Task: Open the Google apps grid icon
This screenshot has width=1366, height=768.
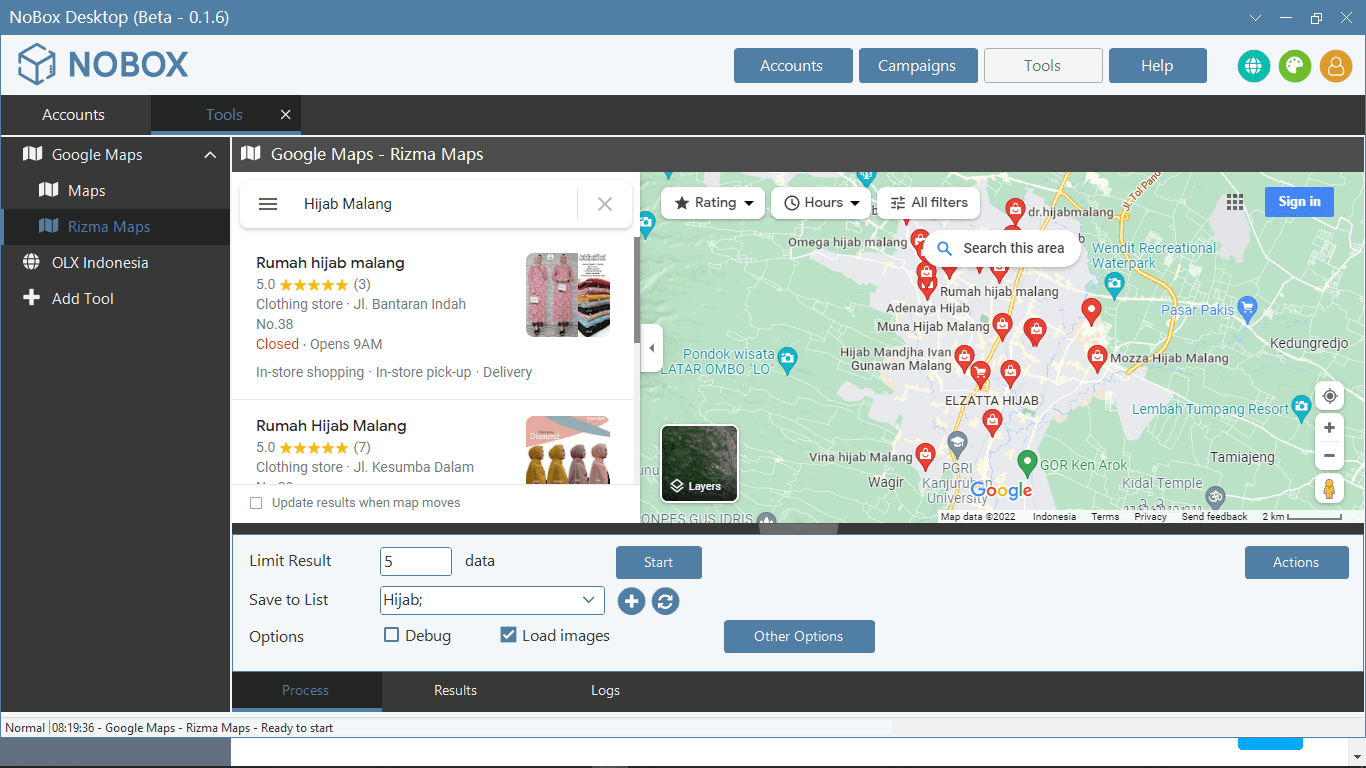Action: pos(1235,202)
